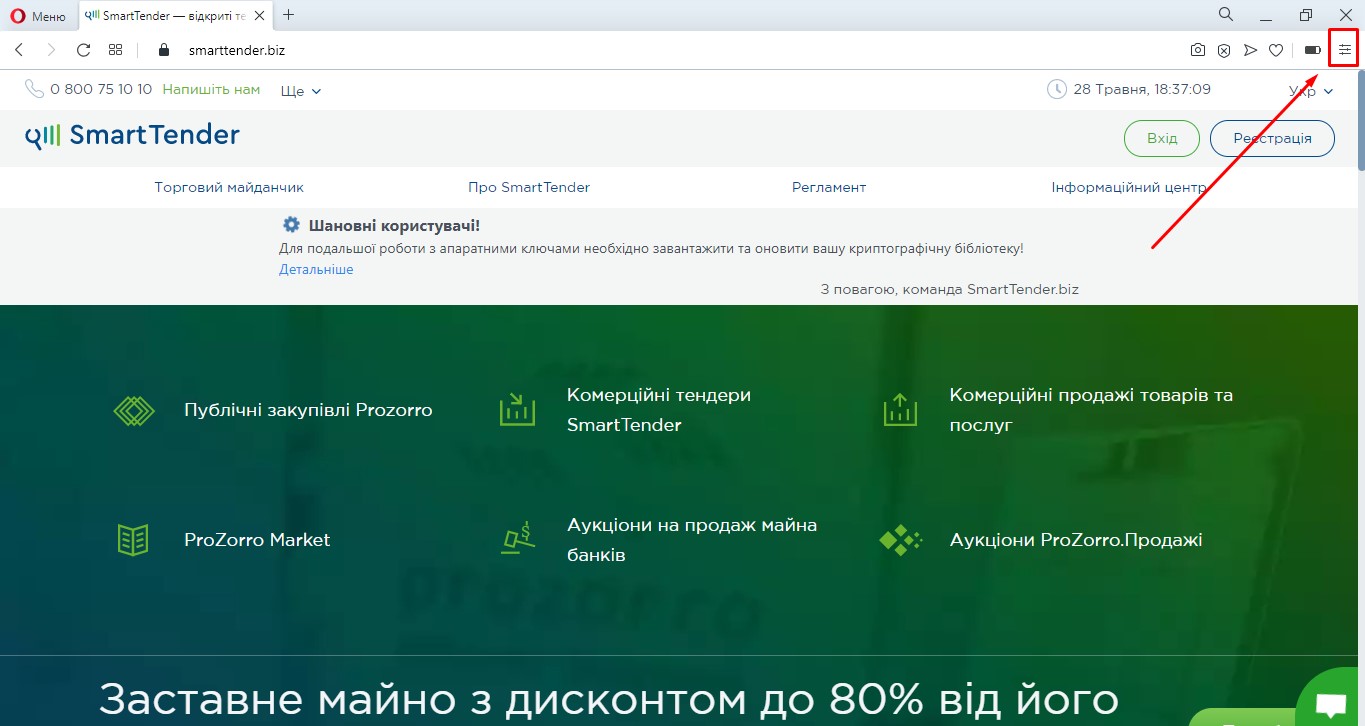1365x726 pixels.
Task: Open "Публічні закупівлі Prozorro" section
Action: click(308, 410)
